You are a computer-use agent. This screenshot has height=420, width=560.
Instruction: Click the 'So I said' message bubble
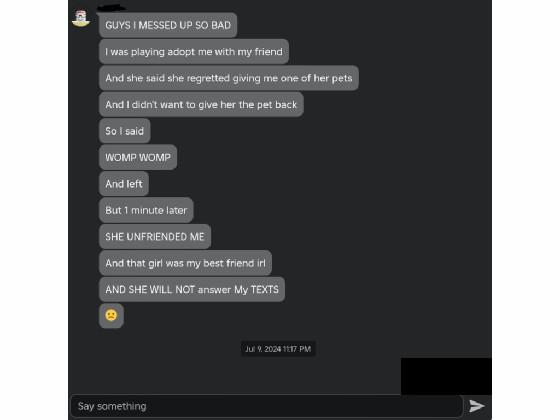125,131
